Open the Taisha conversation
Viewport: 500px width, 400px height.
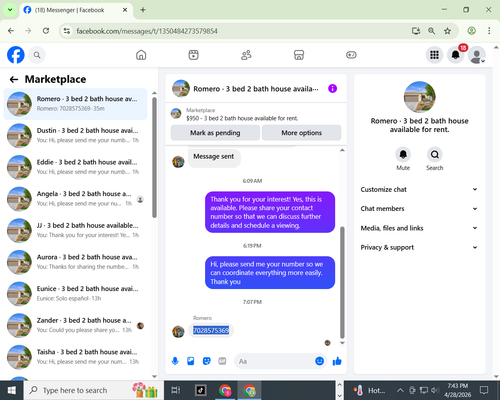tap(75, 357)
